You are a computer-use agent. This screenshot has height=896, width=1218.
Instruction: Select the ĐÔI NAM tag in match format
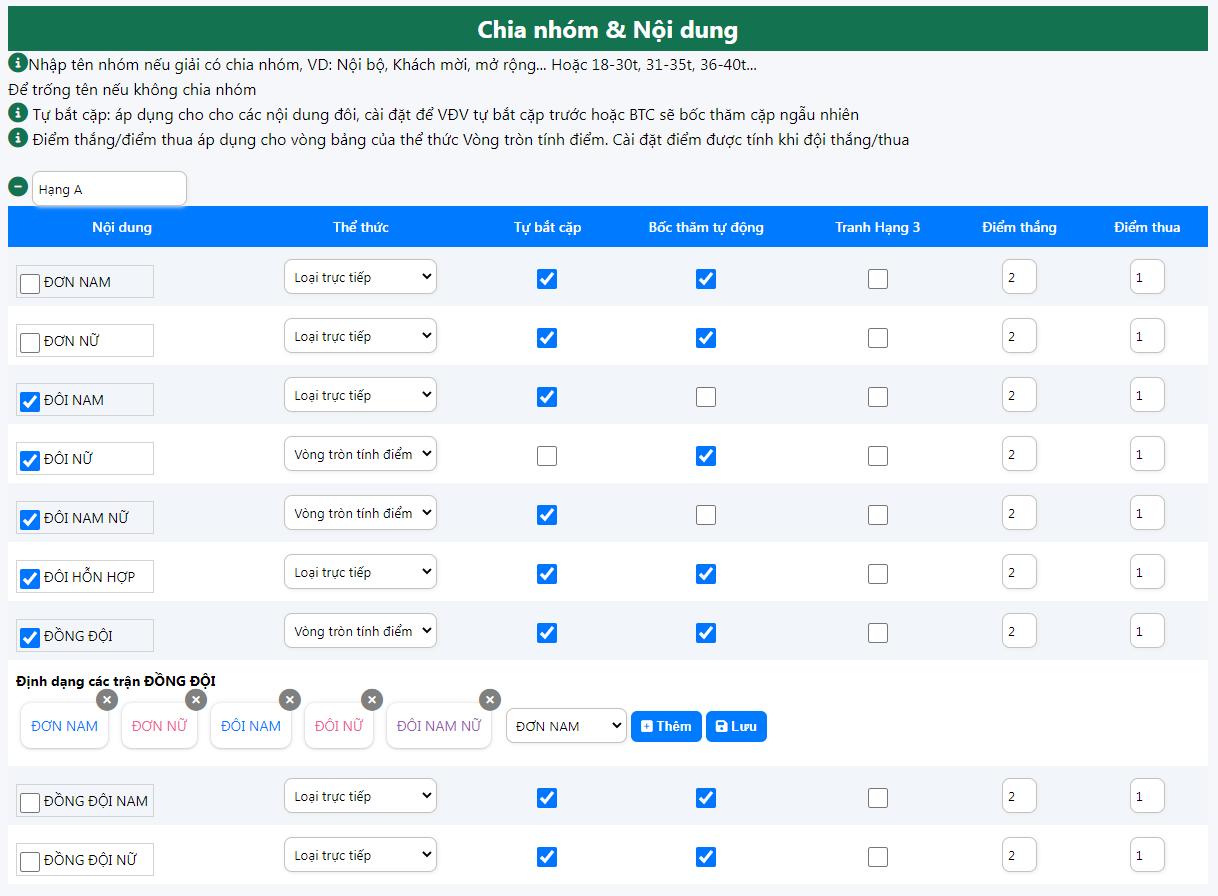250,726
